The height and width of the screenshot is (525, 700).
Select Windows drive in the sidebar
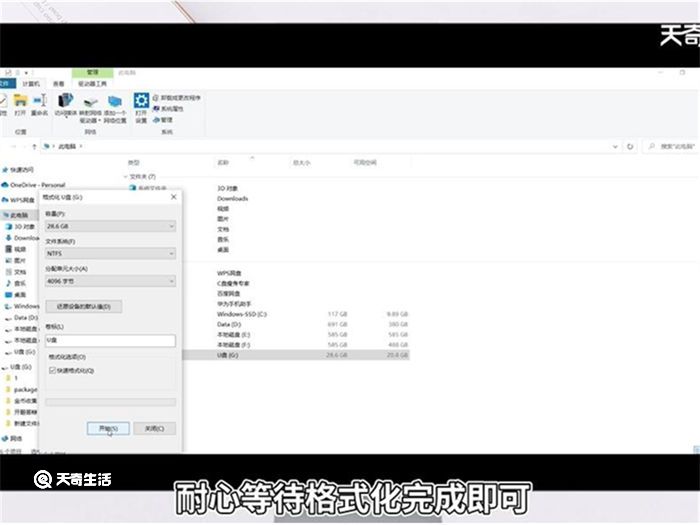[x=22, y=306]
